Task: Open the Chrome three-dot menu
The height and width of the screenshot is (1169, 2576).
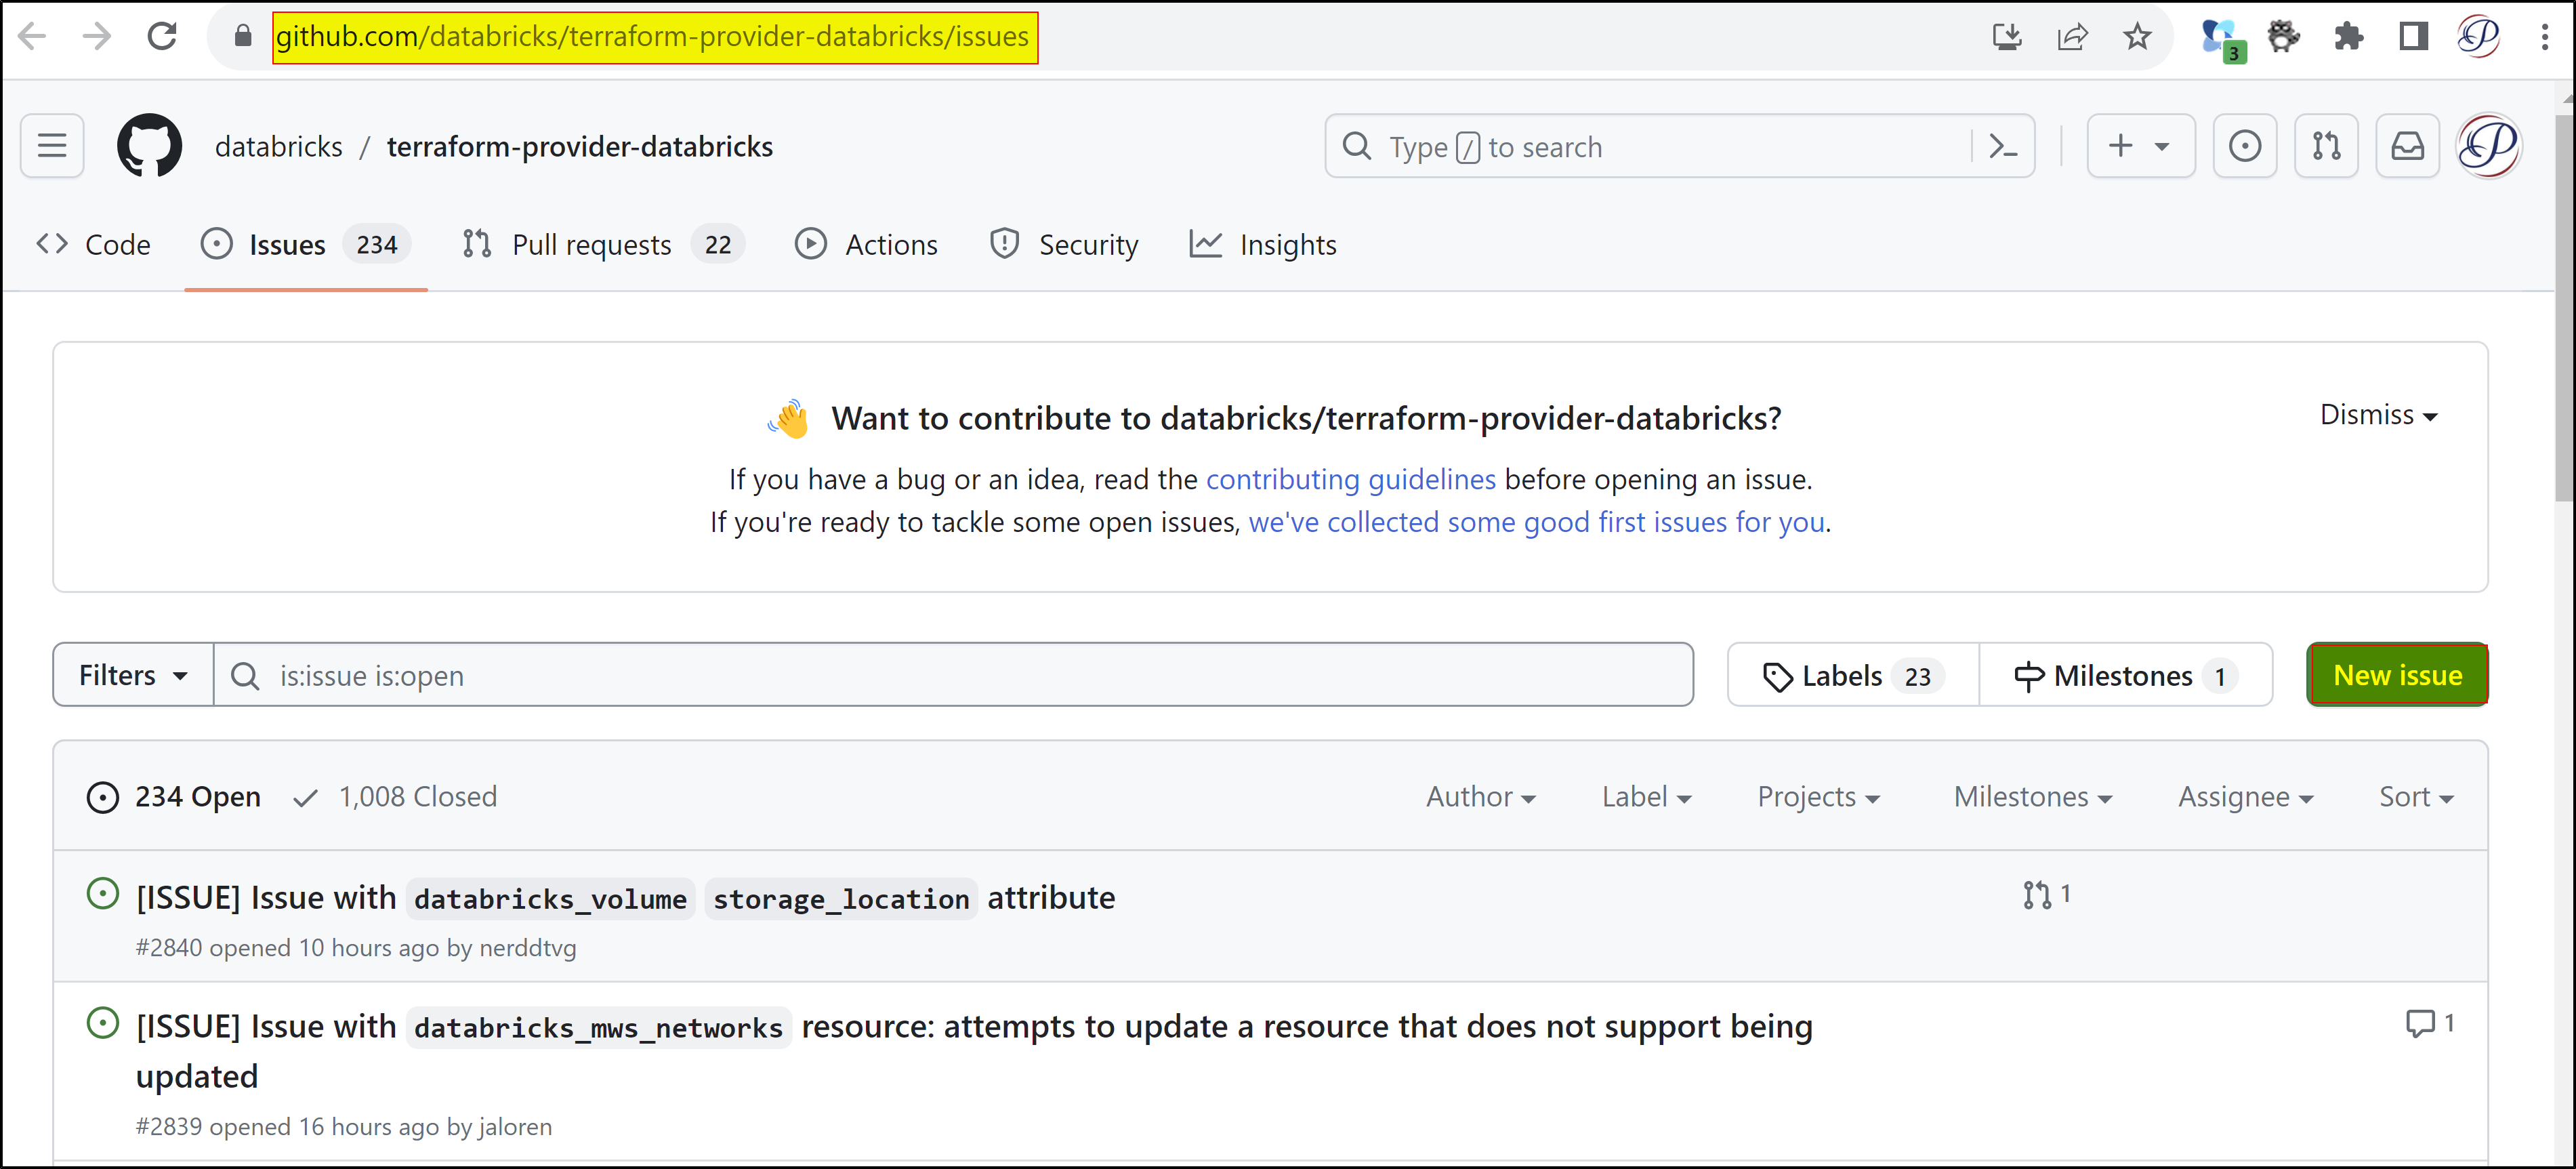Action: [x=2545, y=37]
